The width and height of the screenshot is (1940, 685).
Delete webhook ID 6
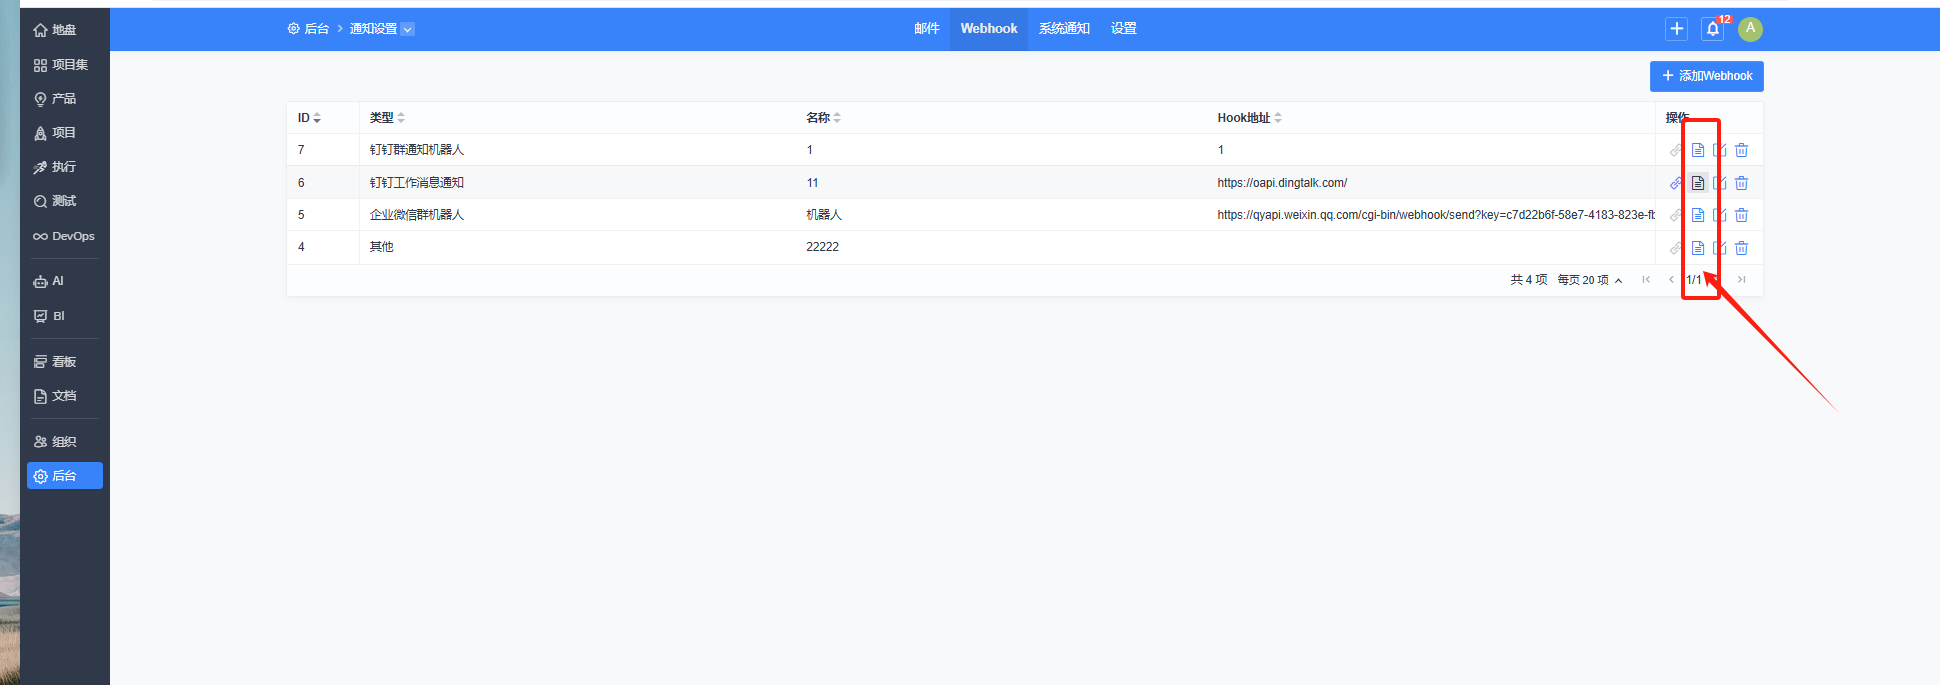[1742, 183]
